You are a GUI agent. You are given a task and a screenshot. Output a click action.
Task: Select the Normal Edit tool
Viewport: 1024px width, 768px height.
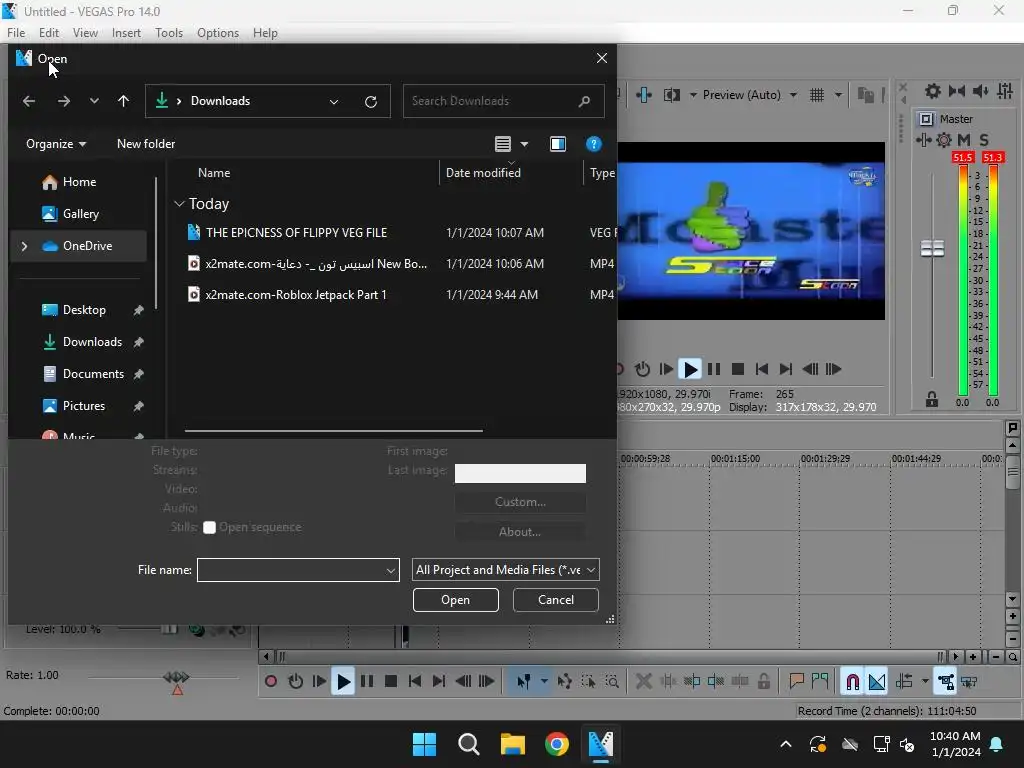[524, 682]
